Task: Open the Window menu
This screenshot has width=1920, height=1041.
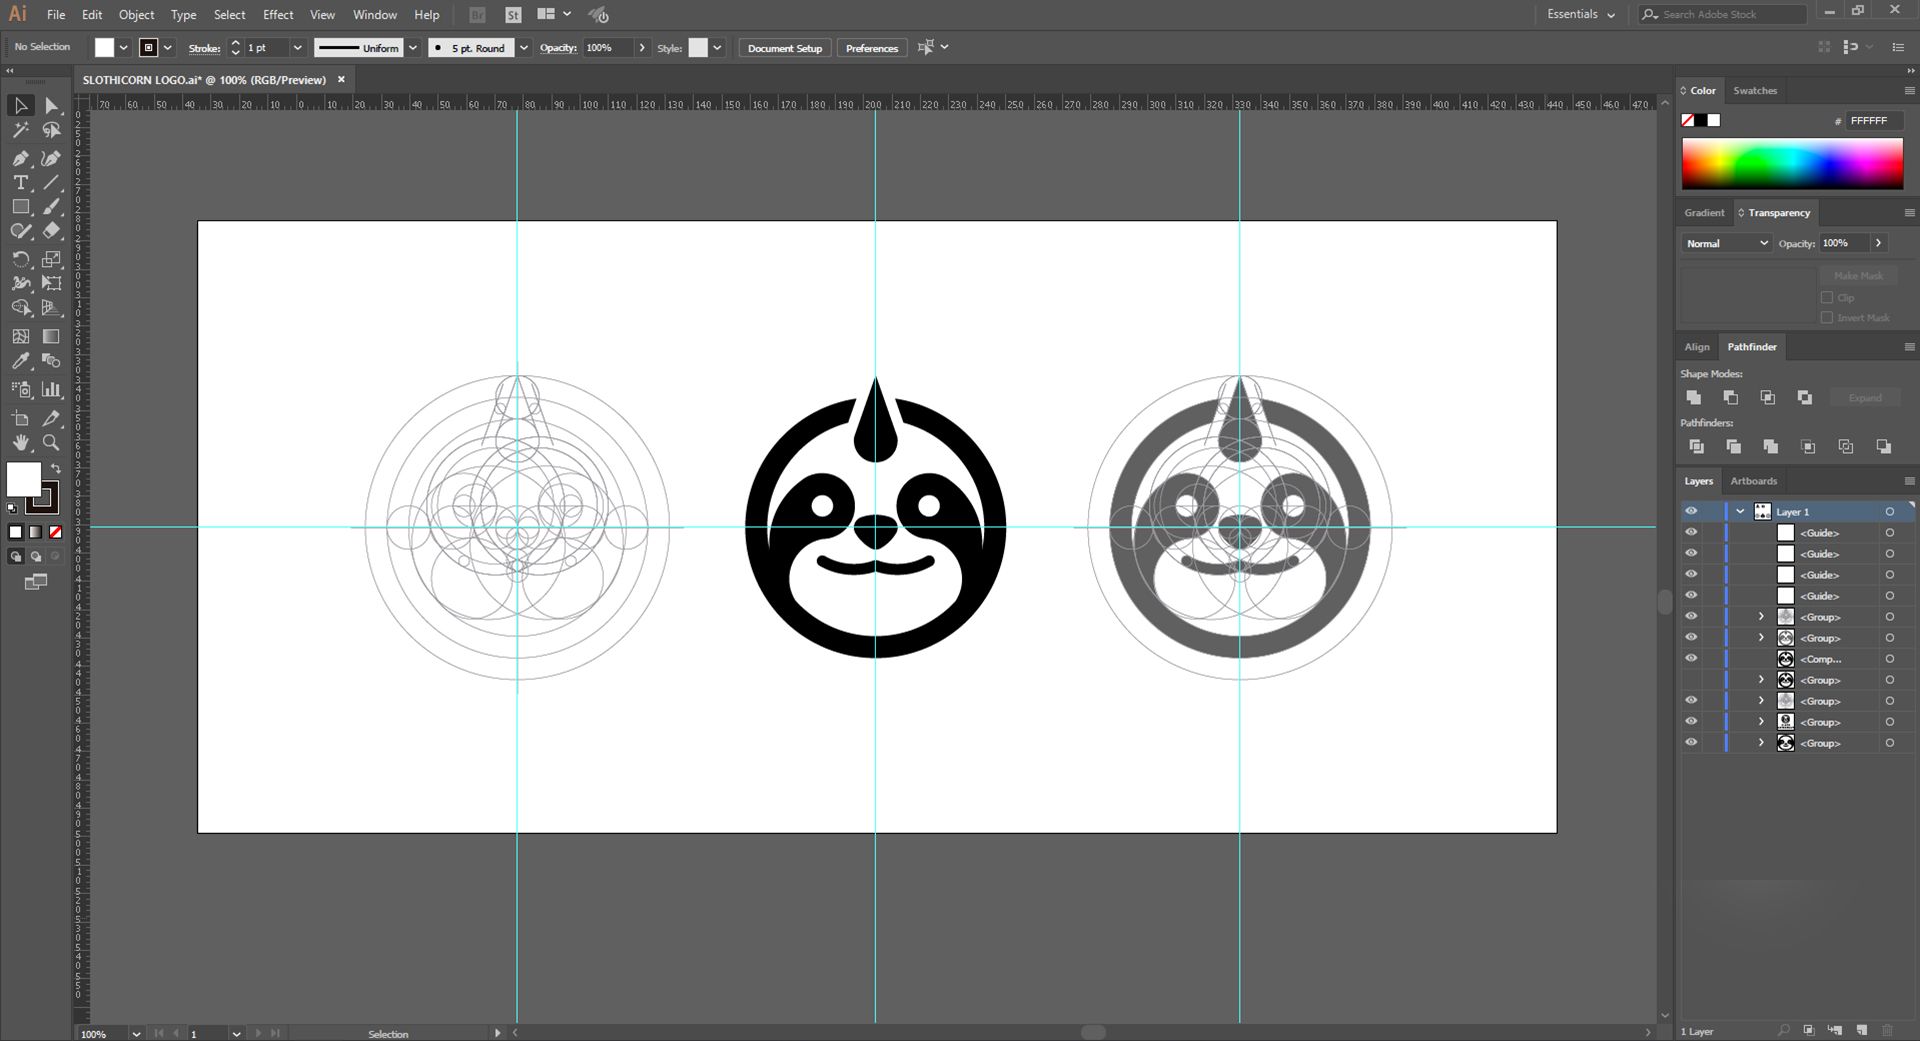Action: [x=375, y=14]
